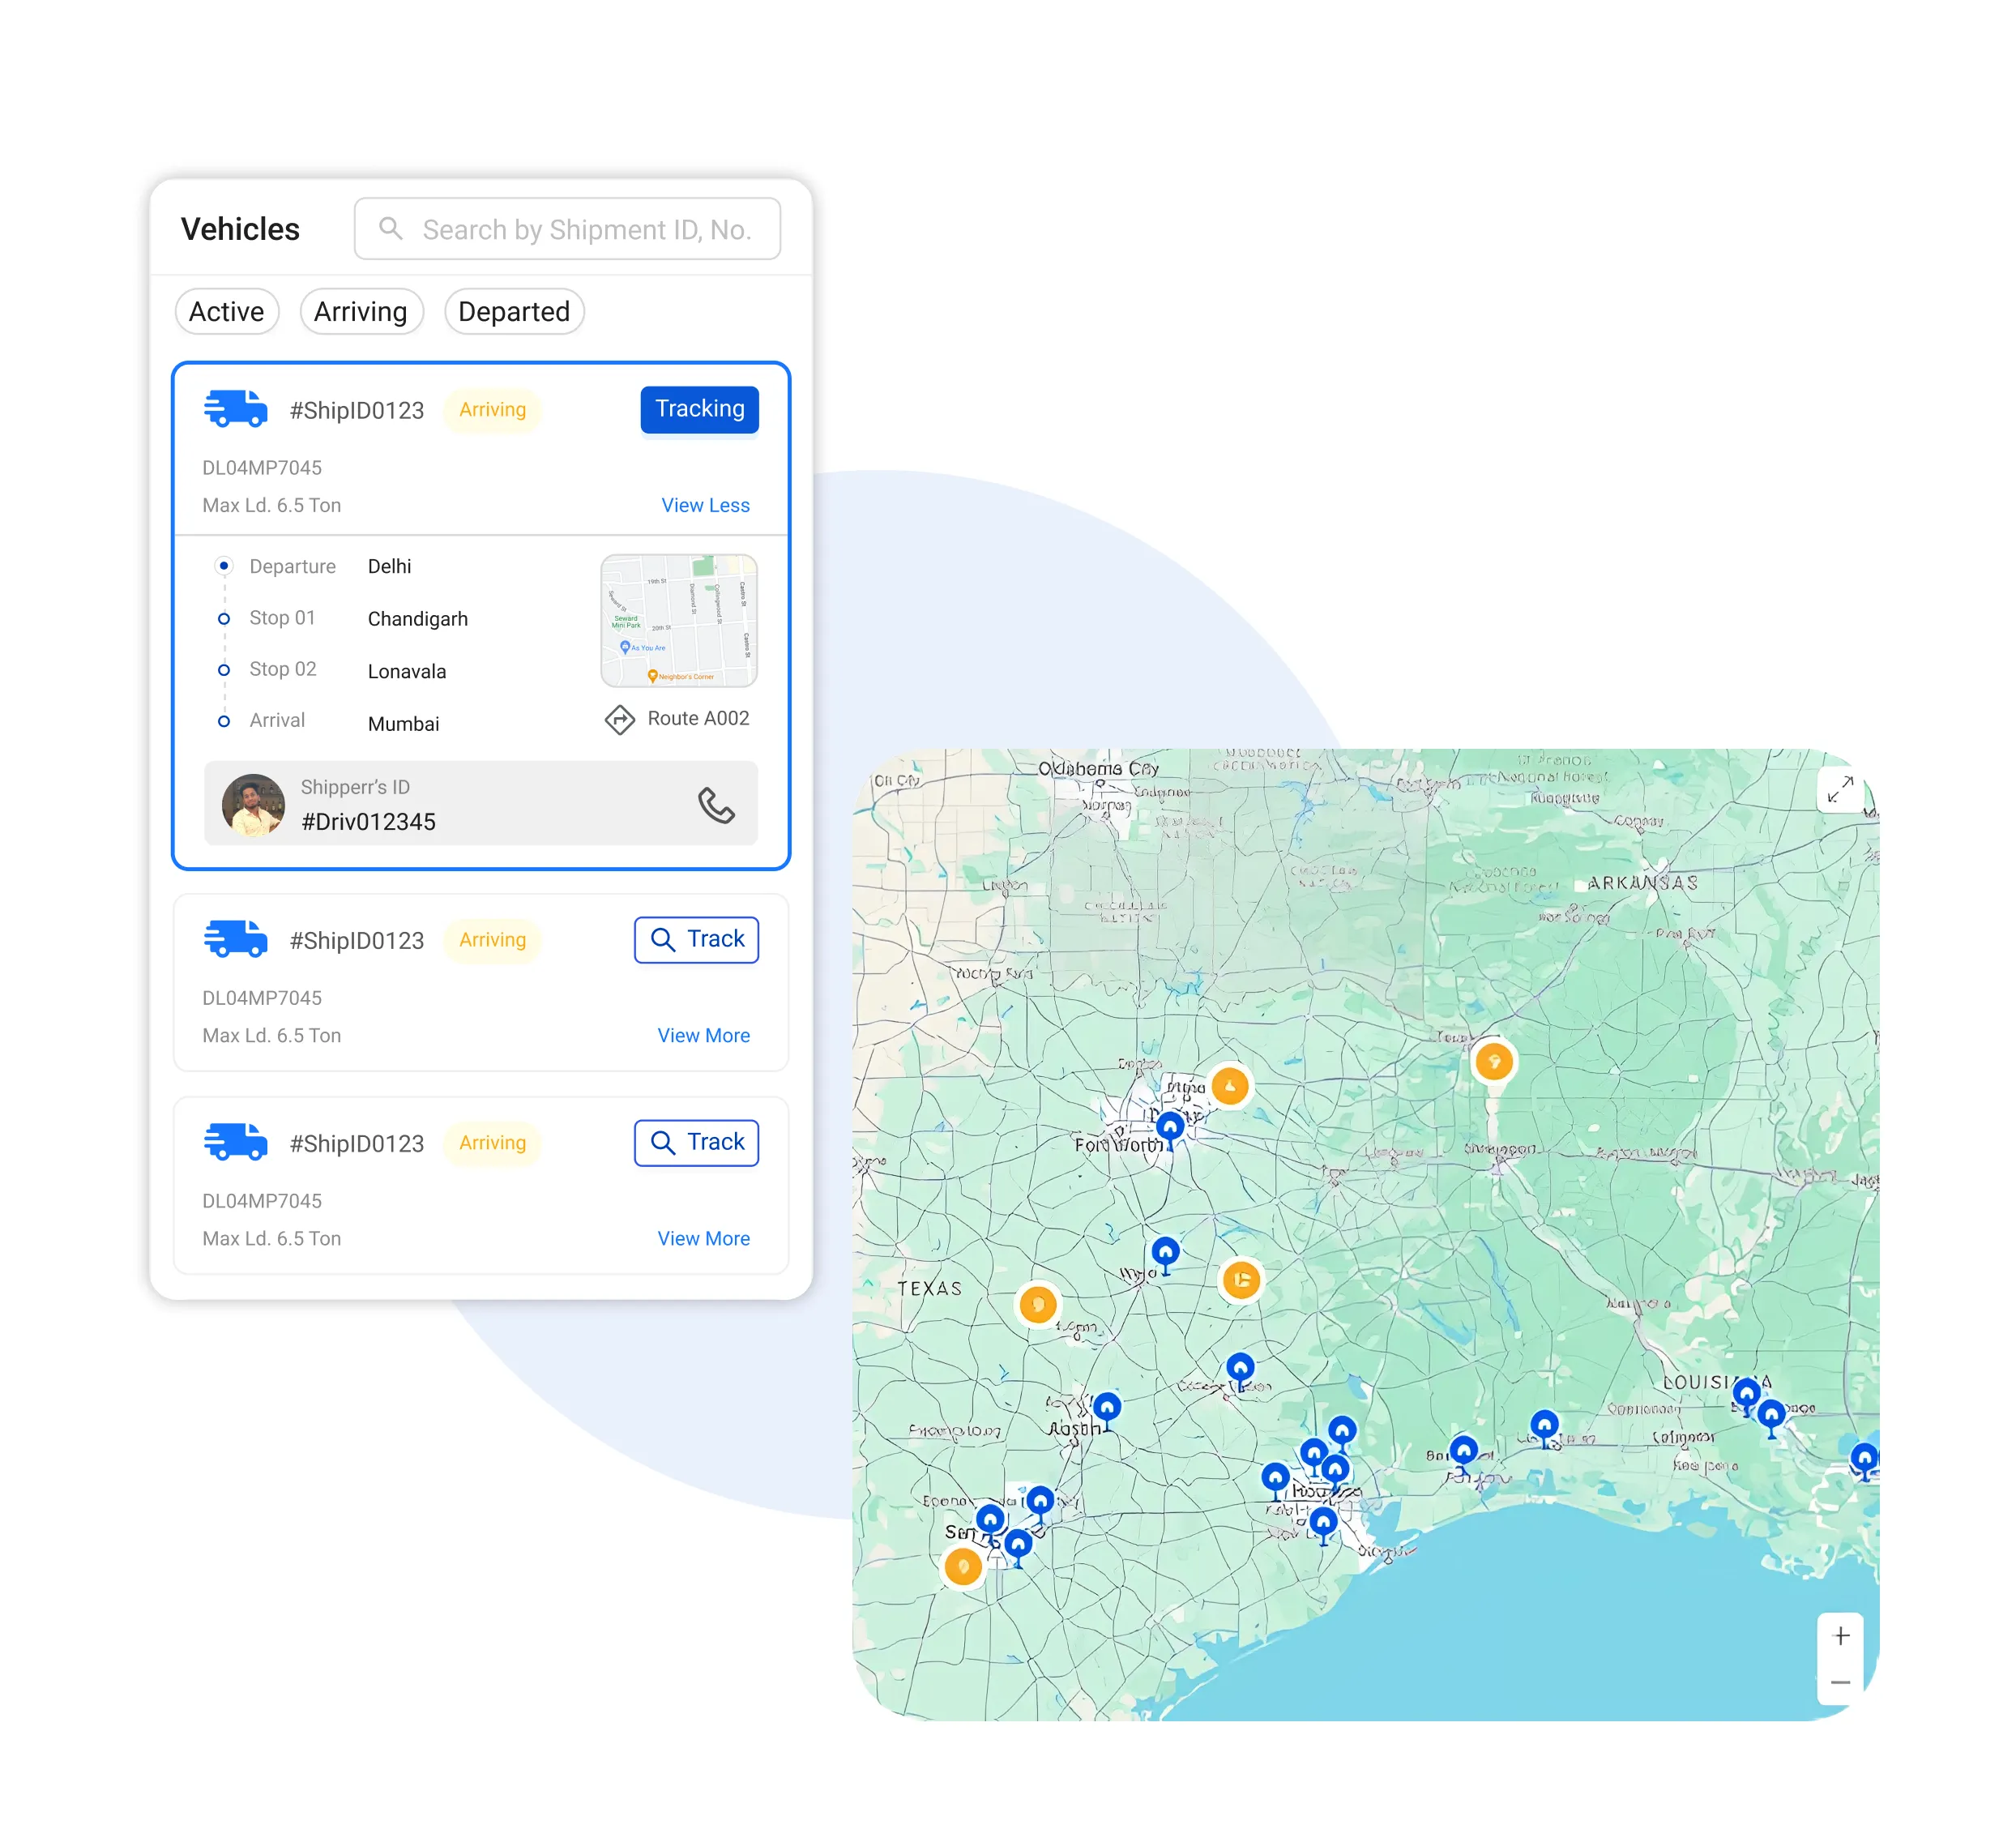This screenshot has height=1825, width=2016.
Task: Click the truck icon on the first shipment card
Action: (x=237, y=409)
